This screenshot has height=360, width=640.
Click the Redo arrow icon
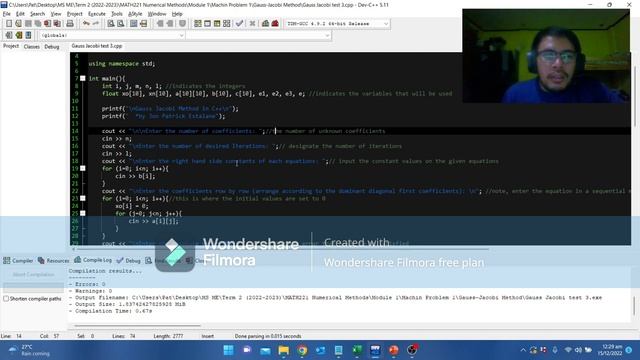[x=96, y=24]
